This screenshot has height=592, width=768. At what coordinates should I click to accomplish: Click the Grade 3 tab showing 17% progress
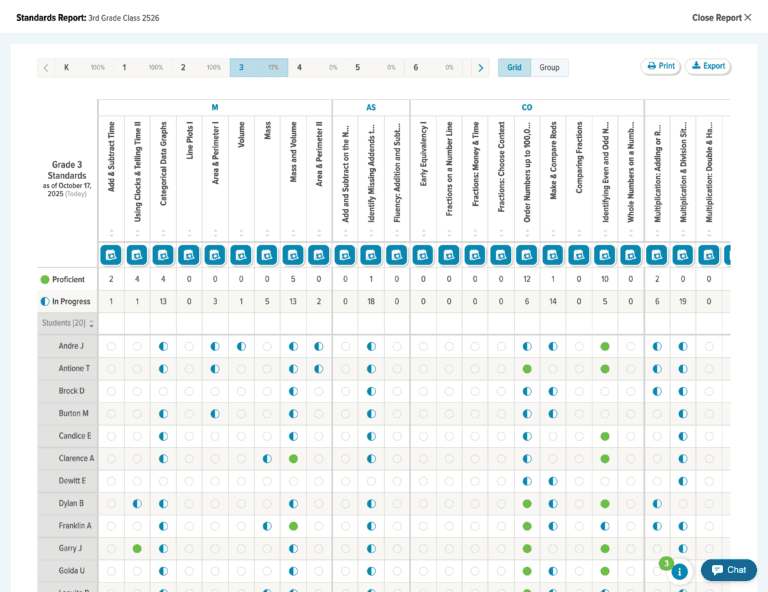pos(258,68)
